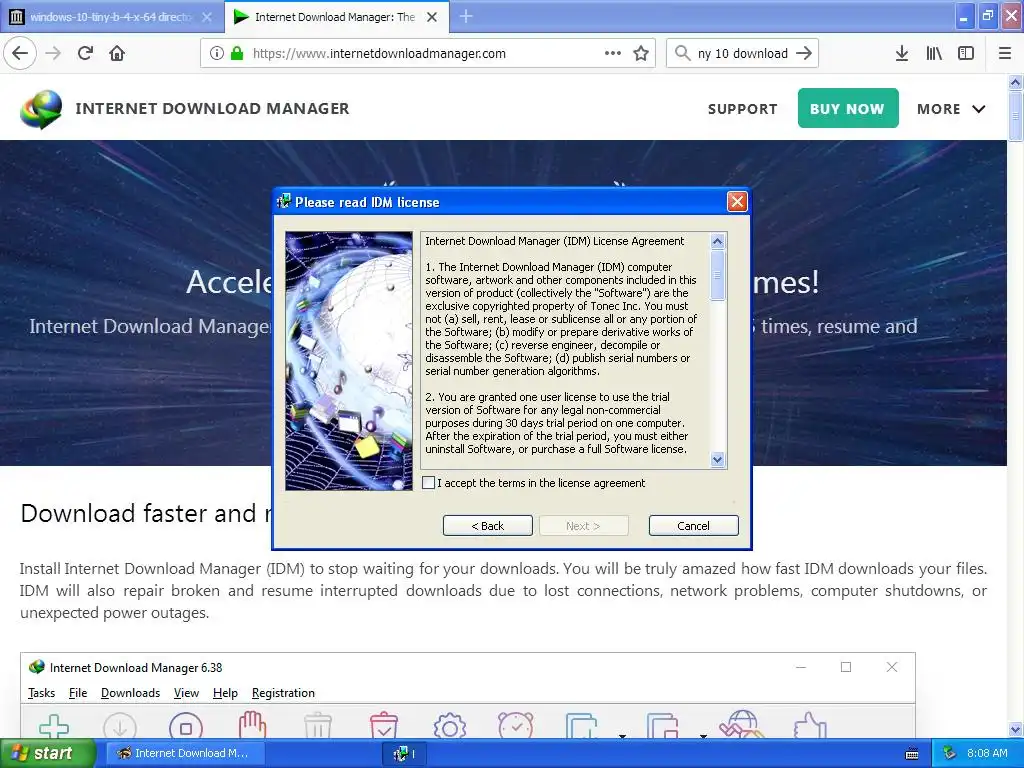
Task: Click the Grabber globe icon
Action: (742, 725)
